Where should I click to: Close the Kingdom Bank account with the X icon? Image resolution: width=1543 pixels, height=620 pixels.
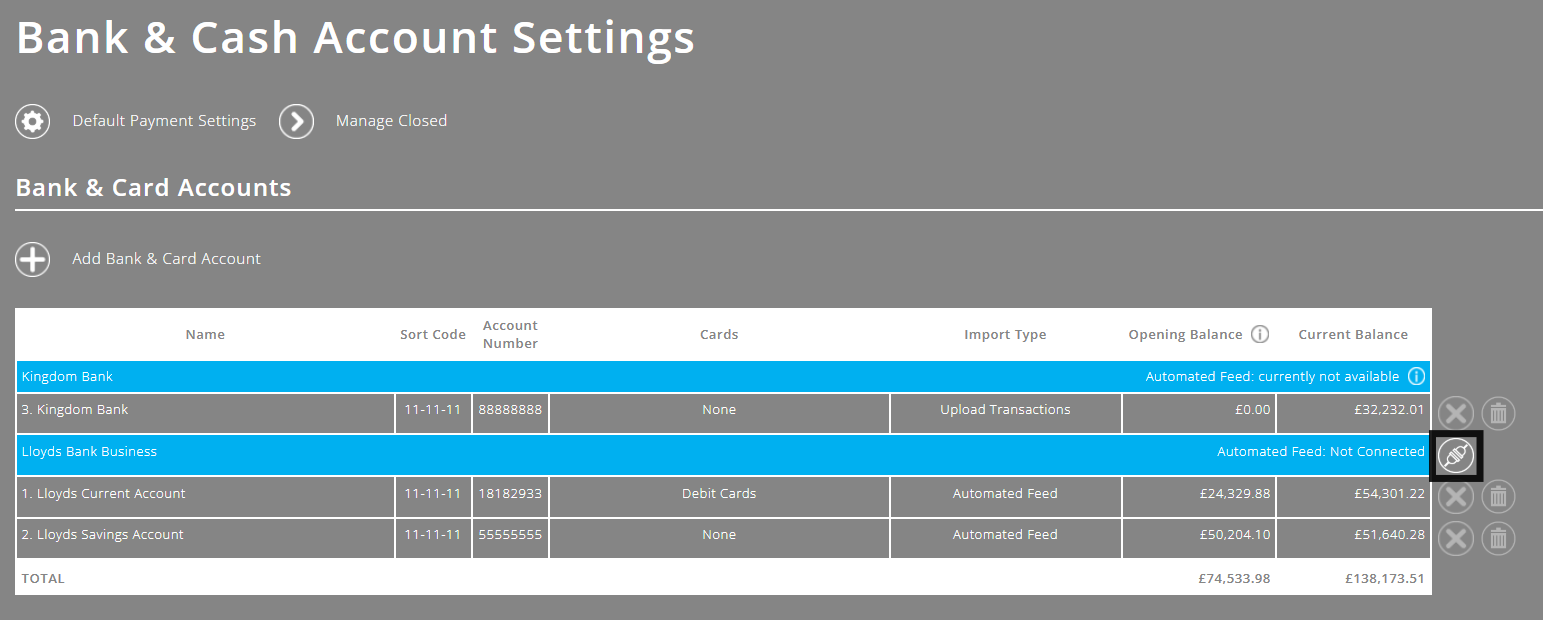pyautogui.click(x=1455, y=413)
